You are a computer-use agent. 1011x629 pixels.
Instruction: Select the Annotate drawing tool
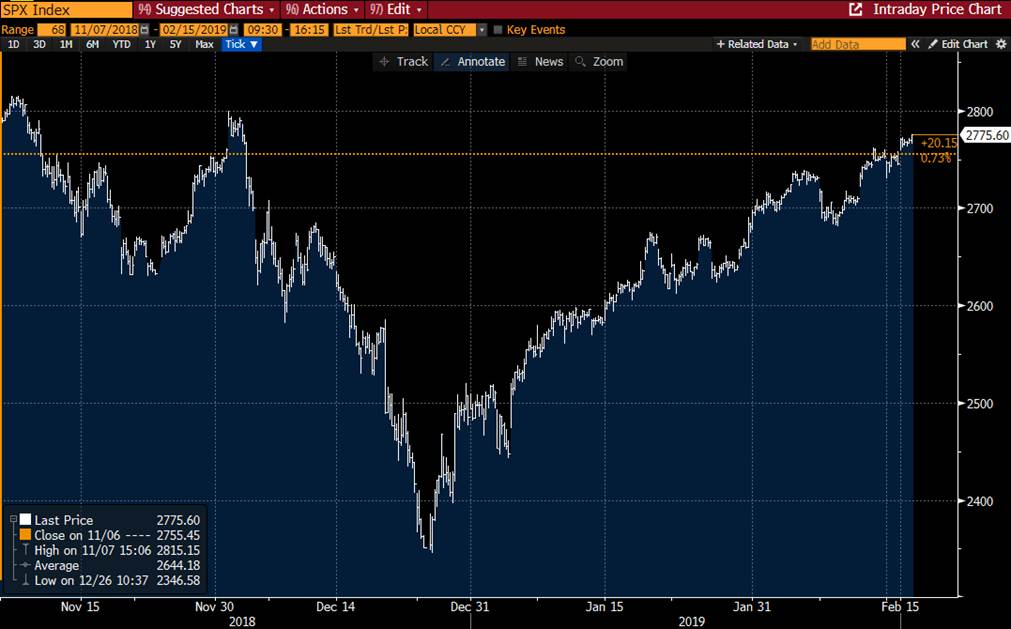coord(473,62)
